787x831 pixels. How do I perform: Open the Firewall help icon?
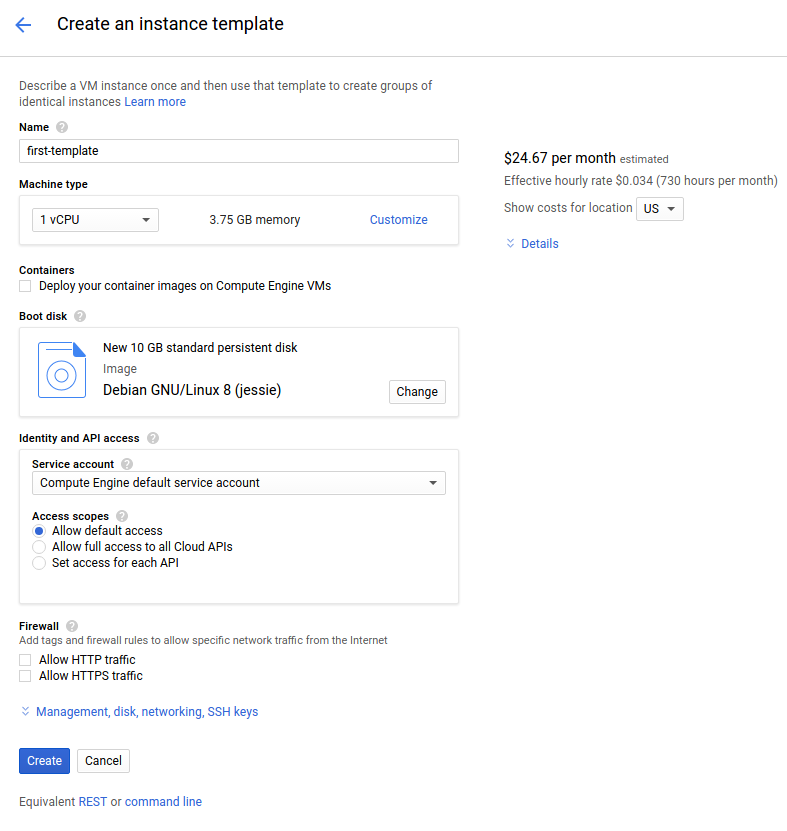click(70, 625)
